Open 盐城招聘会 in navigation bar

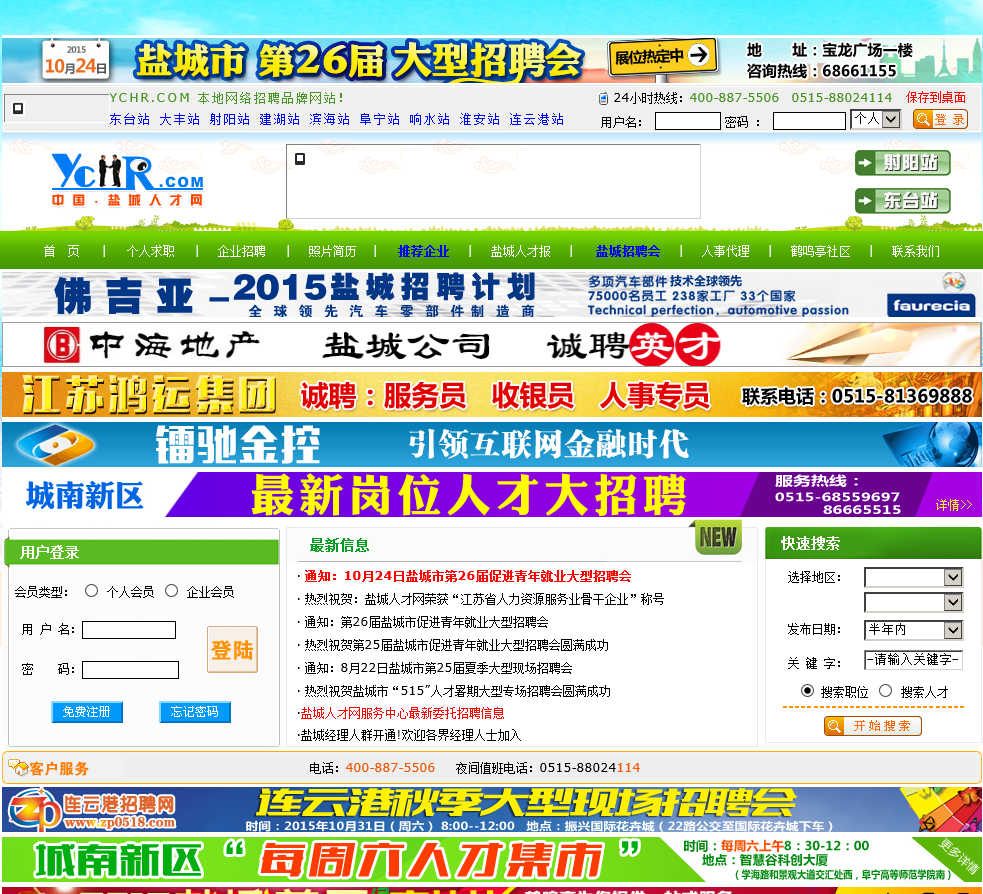click(x=628, y=251)
